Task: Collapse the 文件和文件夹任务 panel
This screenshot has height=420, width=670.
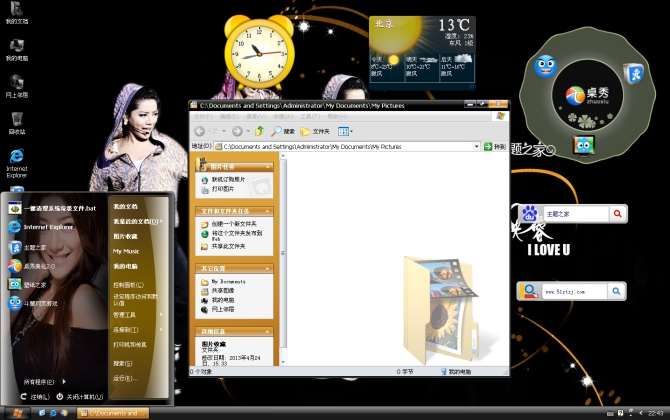Action: (268, 211)
